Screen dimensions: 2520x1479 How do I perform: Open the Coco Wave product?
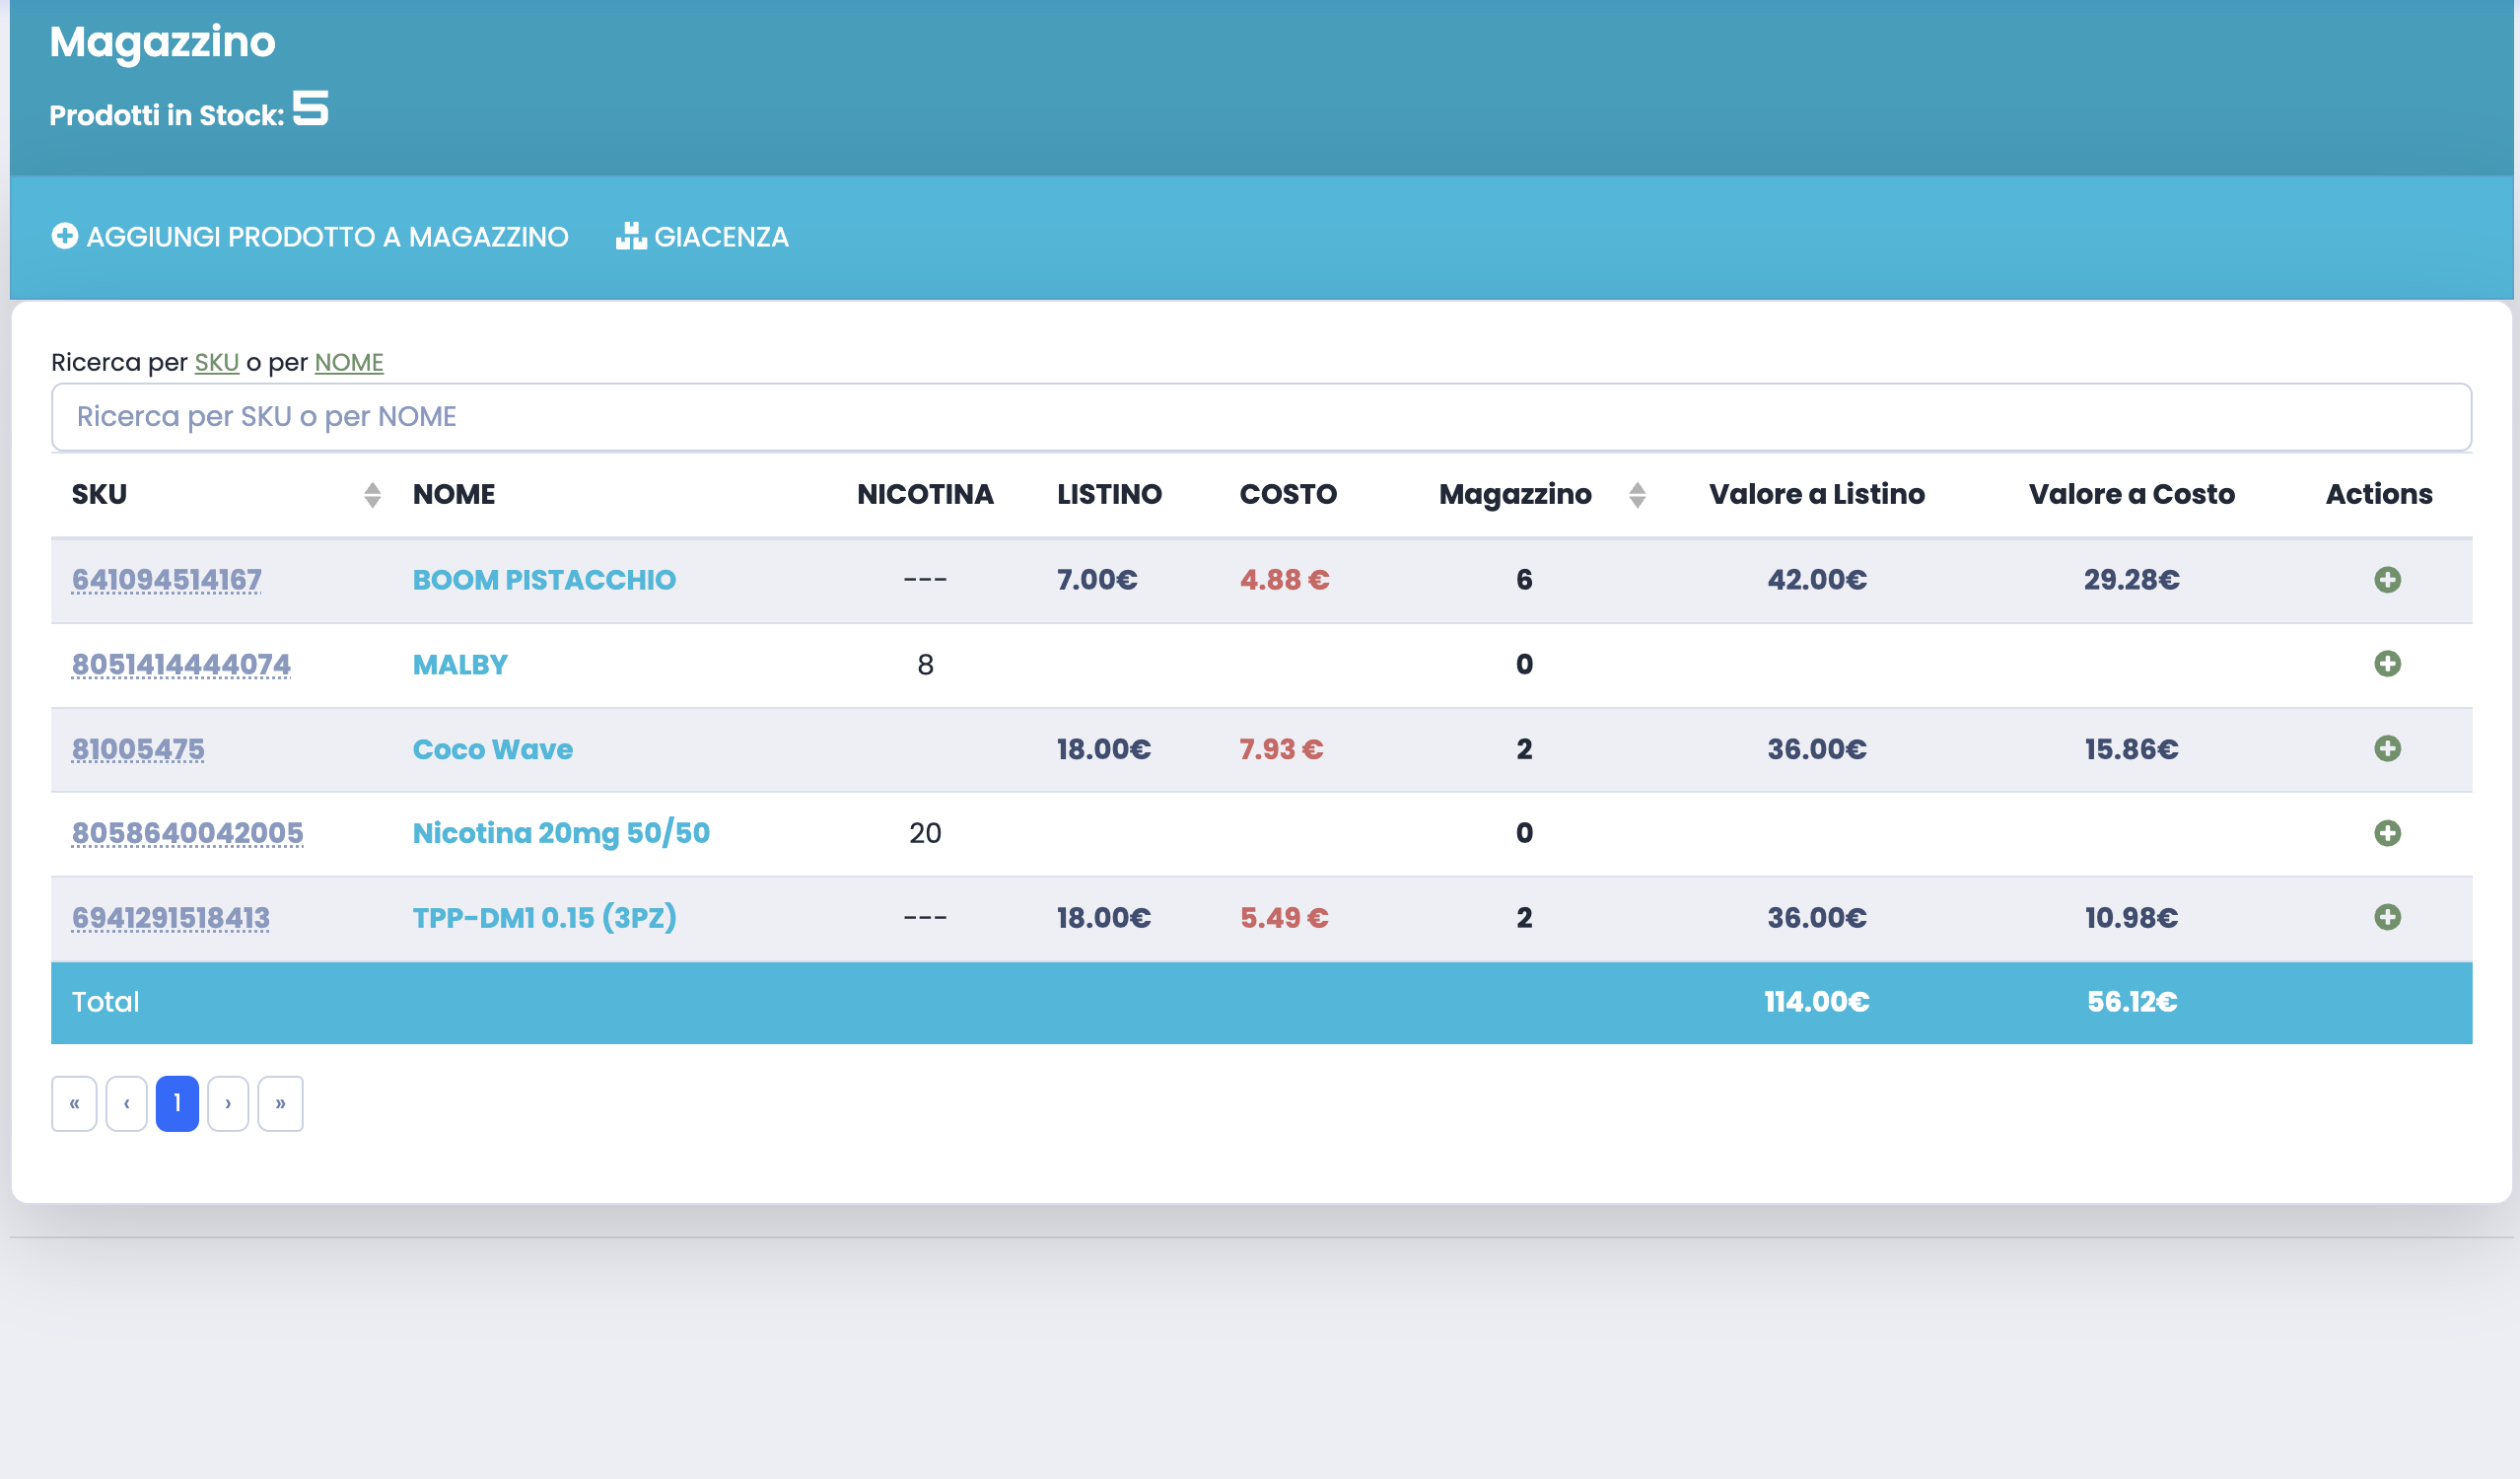[x=493, y=749]
